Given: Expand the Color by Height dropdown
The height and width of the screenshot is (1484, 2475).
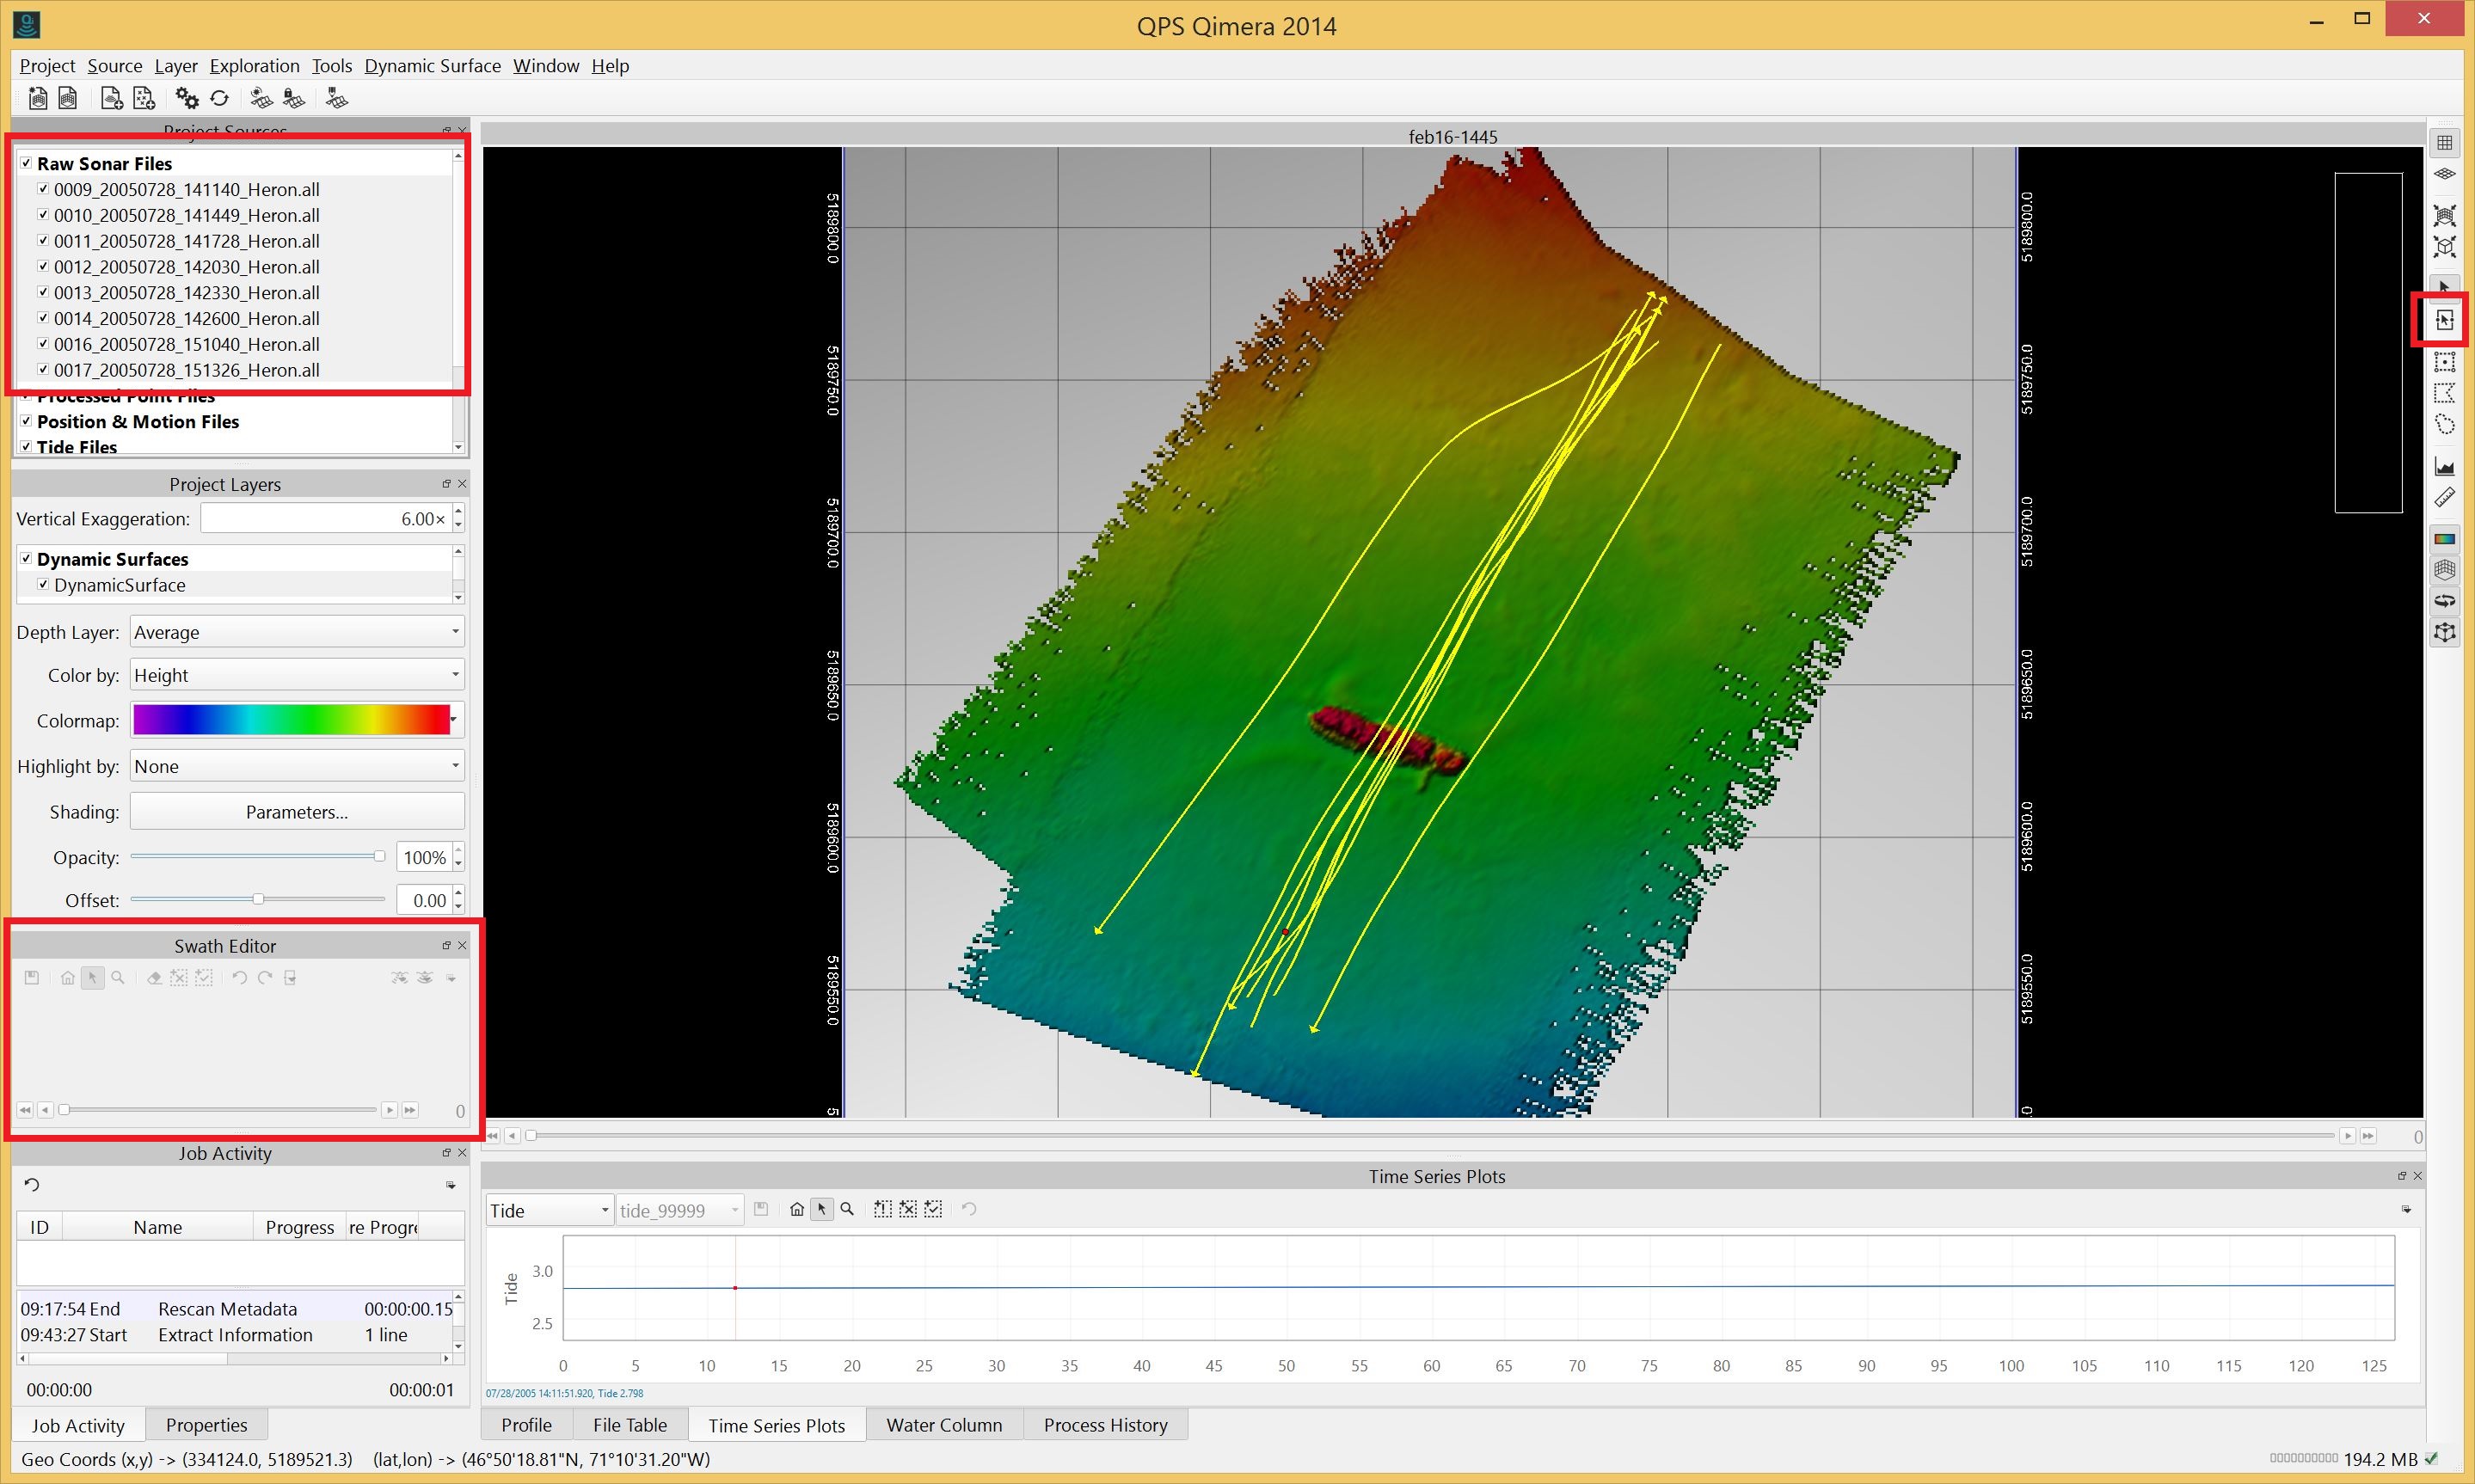Looking at the screenshot, I should (x=296, y=675).
